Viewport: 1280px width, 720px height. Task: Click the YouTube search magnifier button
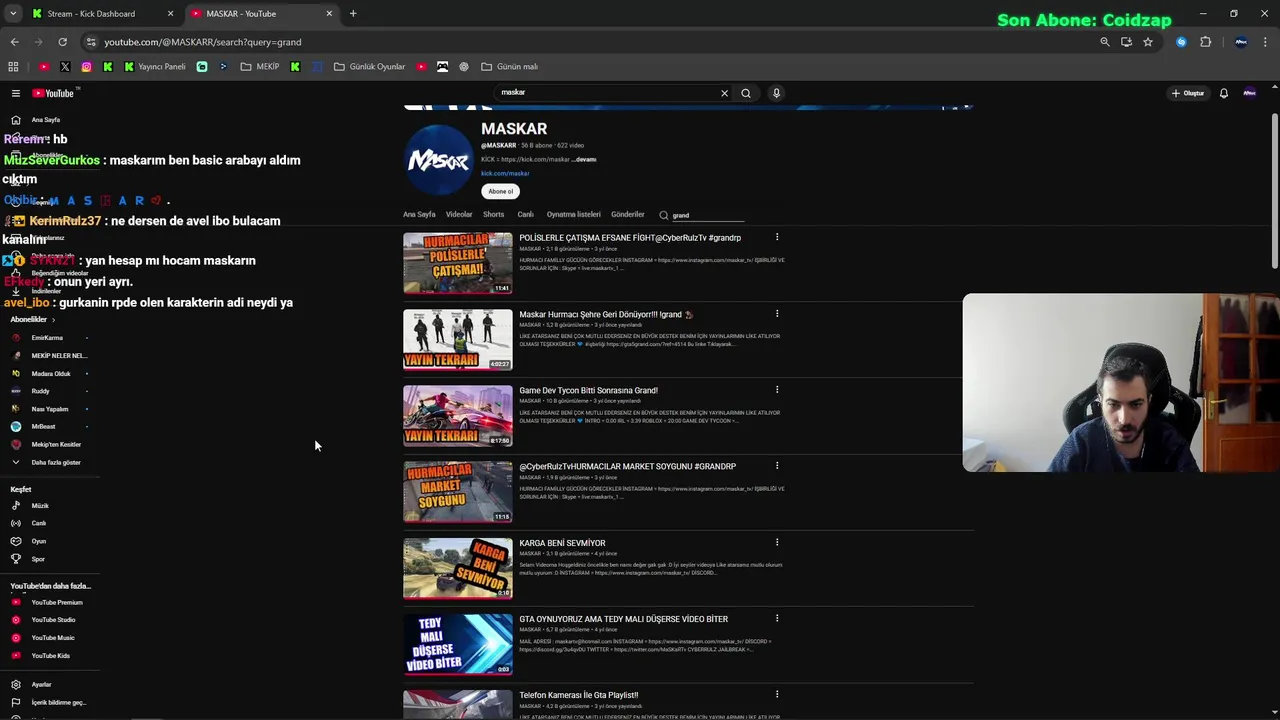[x=746, y=93]
